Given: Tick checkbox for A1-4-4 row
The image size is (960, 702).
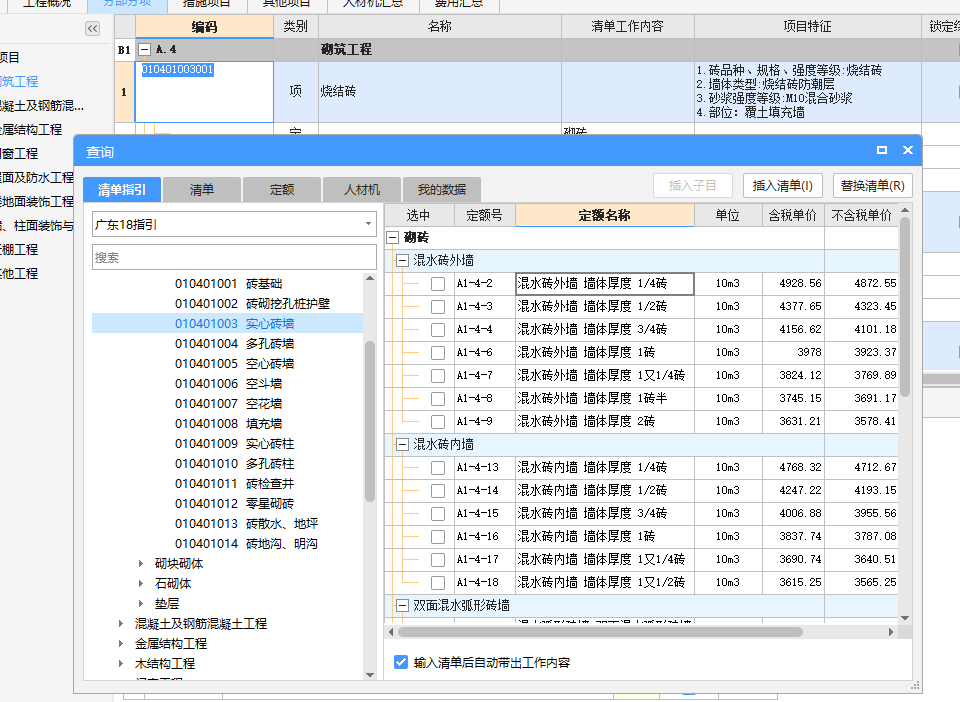Looking at the screenshot, I should [x=438, y=330].
